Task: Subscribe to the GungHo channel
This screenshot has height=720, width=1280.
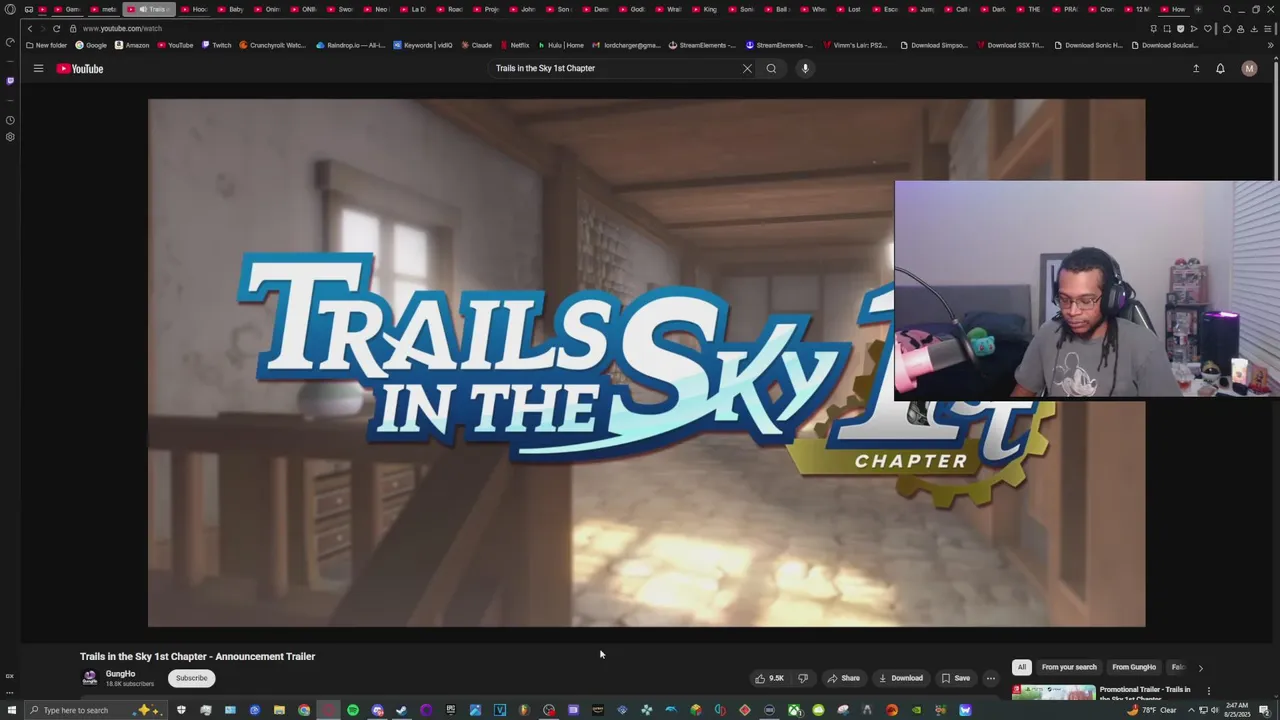Action: pos(191,678)
